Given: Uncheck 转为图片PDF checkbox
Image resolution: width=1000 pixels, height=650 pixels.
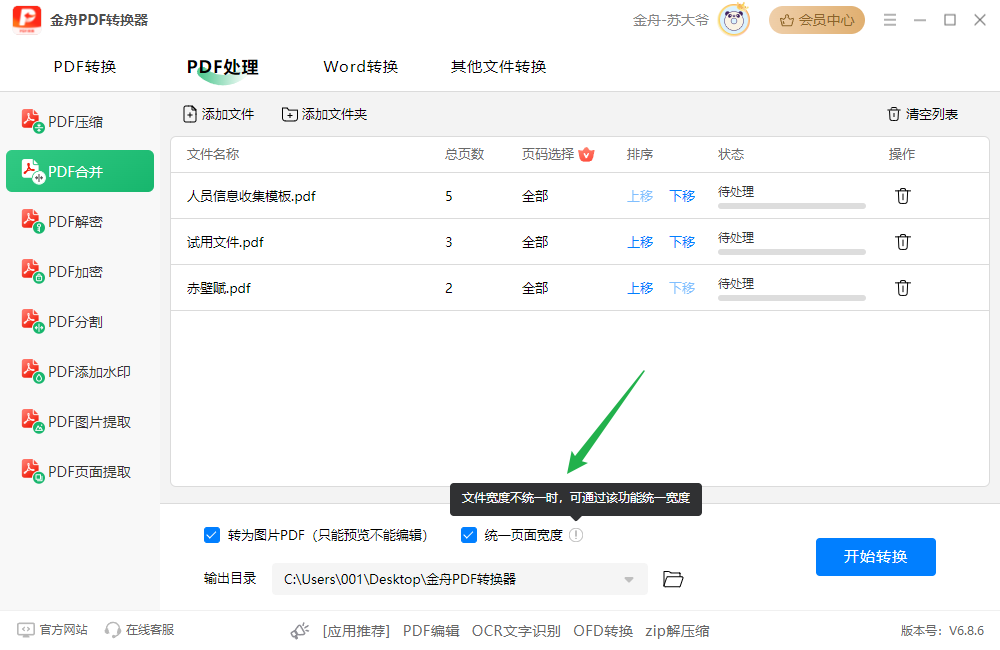Looking at the screenshot, I should tap(212, 535).
